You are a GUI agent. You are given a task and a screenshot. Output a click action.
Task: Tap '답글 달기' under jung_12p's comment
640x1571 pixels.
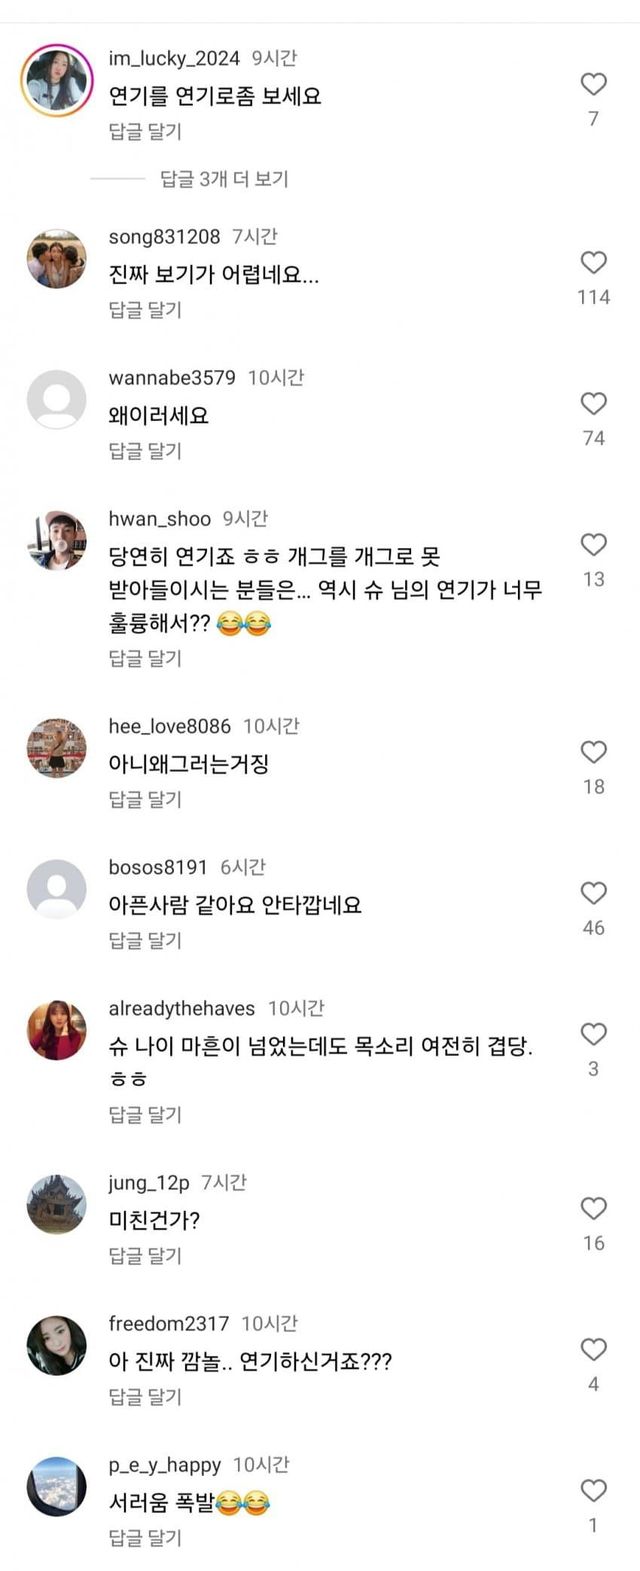[145, 1256]
